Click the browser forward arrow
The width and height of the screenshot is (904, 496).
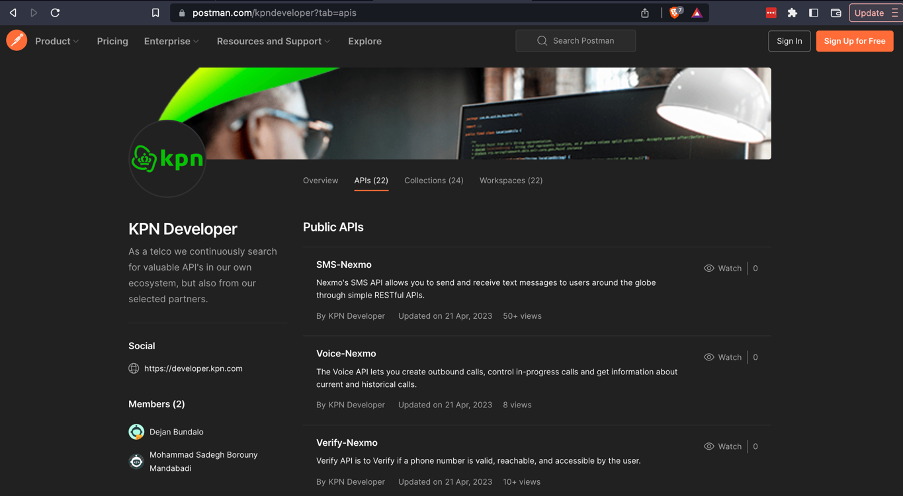click(x=34, y=13)
